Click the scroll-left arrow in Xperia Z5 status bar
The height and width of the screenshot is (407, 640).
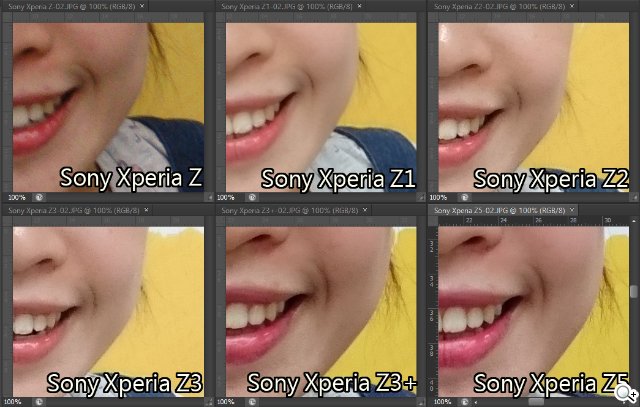[x=476, y=402]
